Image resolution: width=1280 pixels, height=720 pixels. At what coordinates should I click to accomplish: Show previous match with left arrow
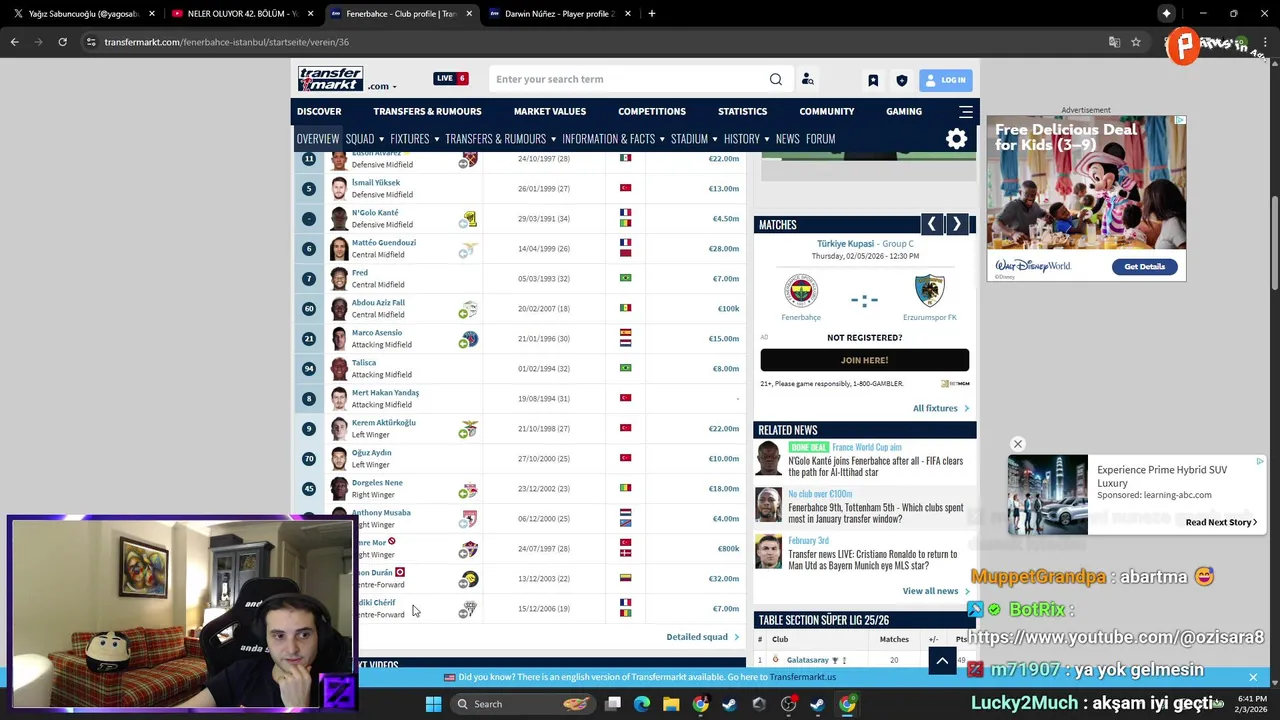coord(931,225)
